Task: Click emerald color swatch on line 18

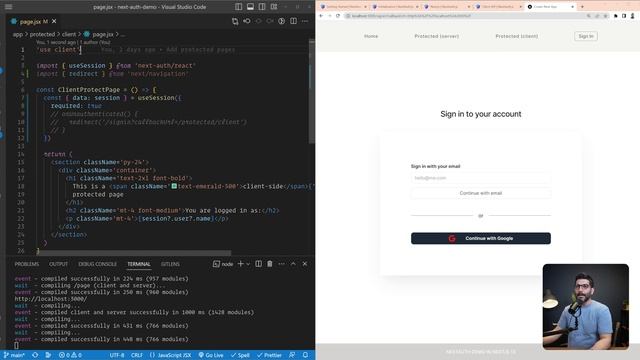Action: (174, 186)
